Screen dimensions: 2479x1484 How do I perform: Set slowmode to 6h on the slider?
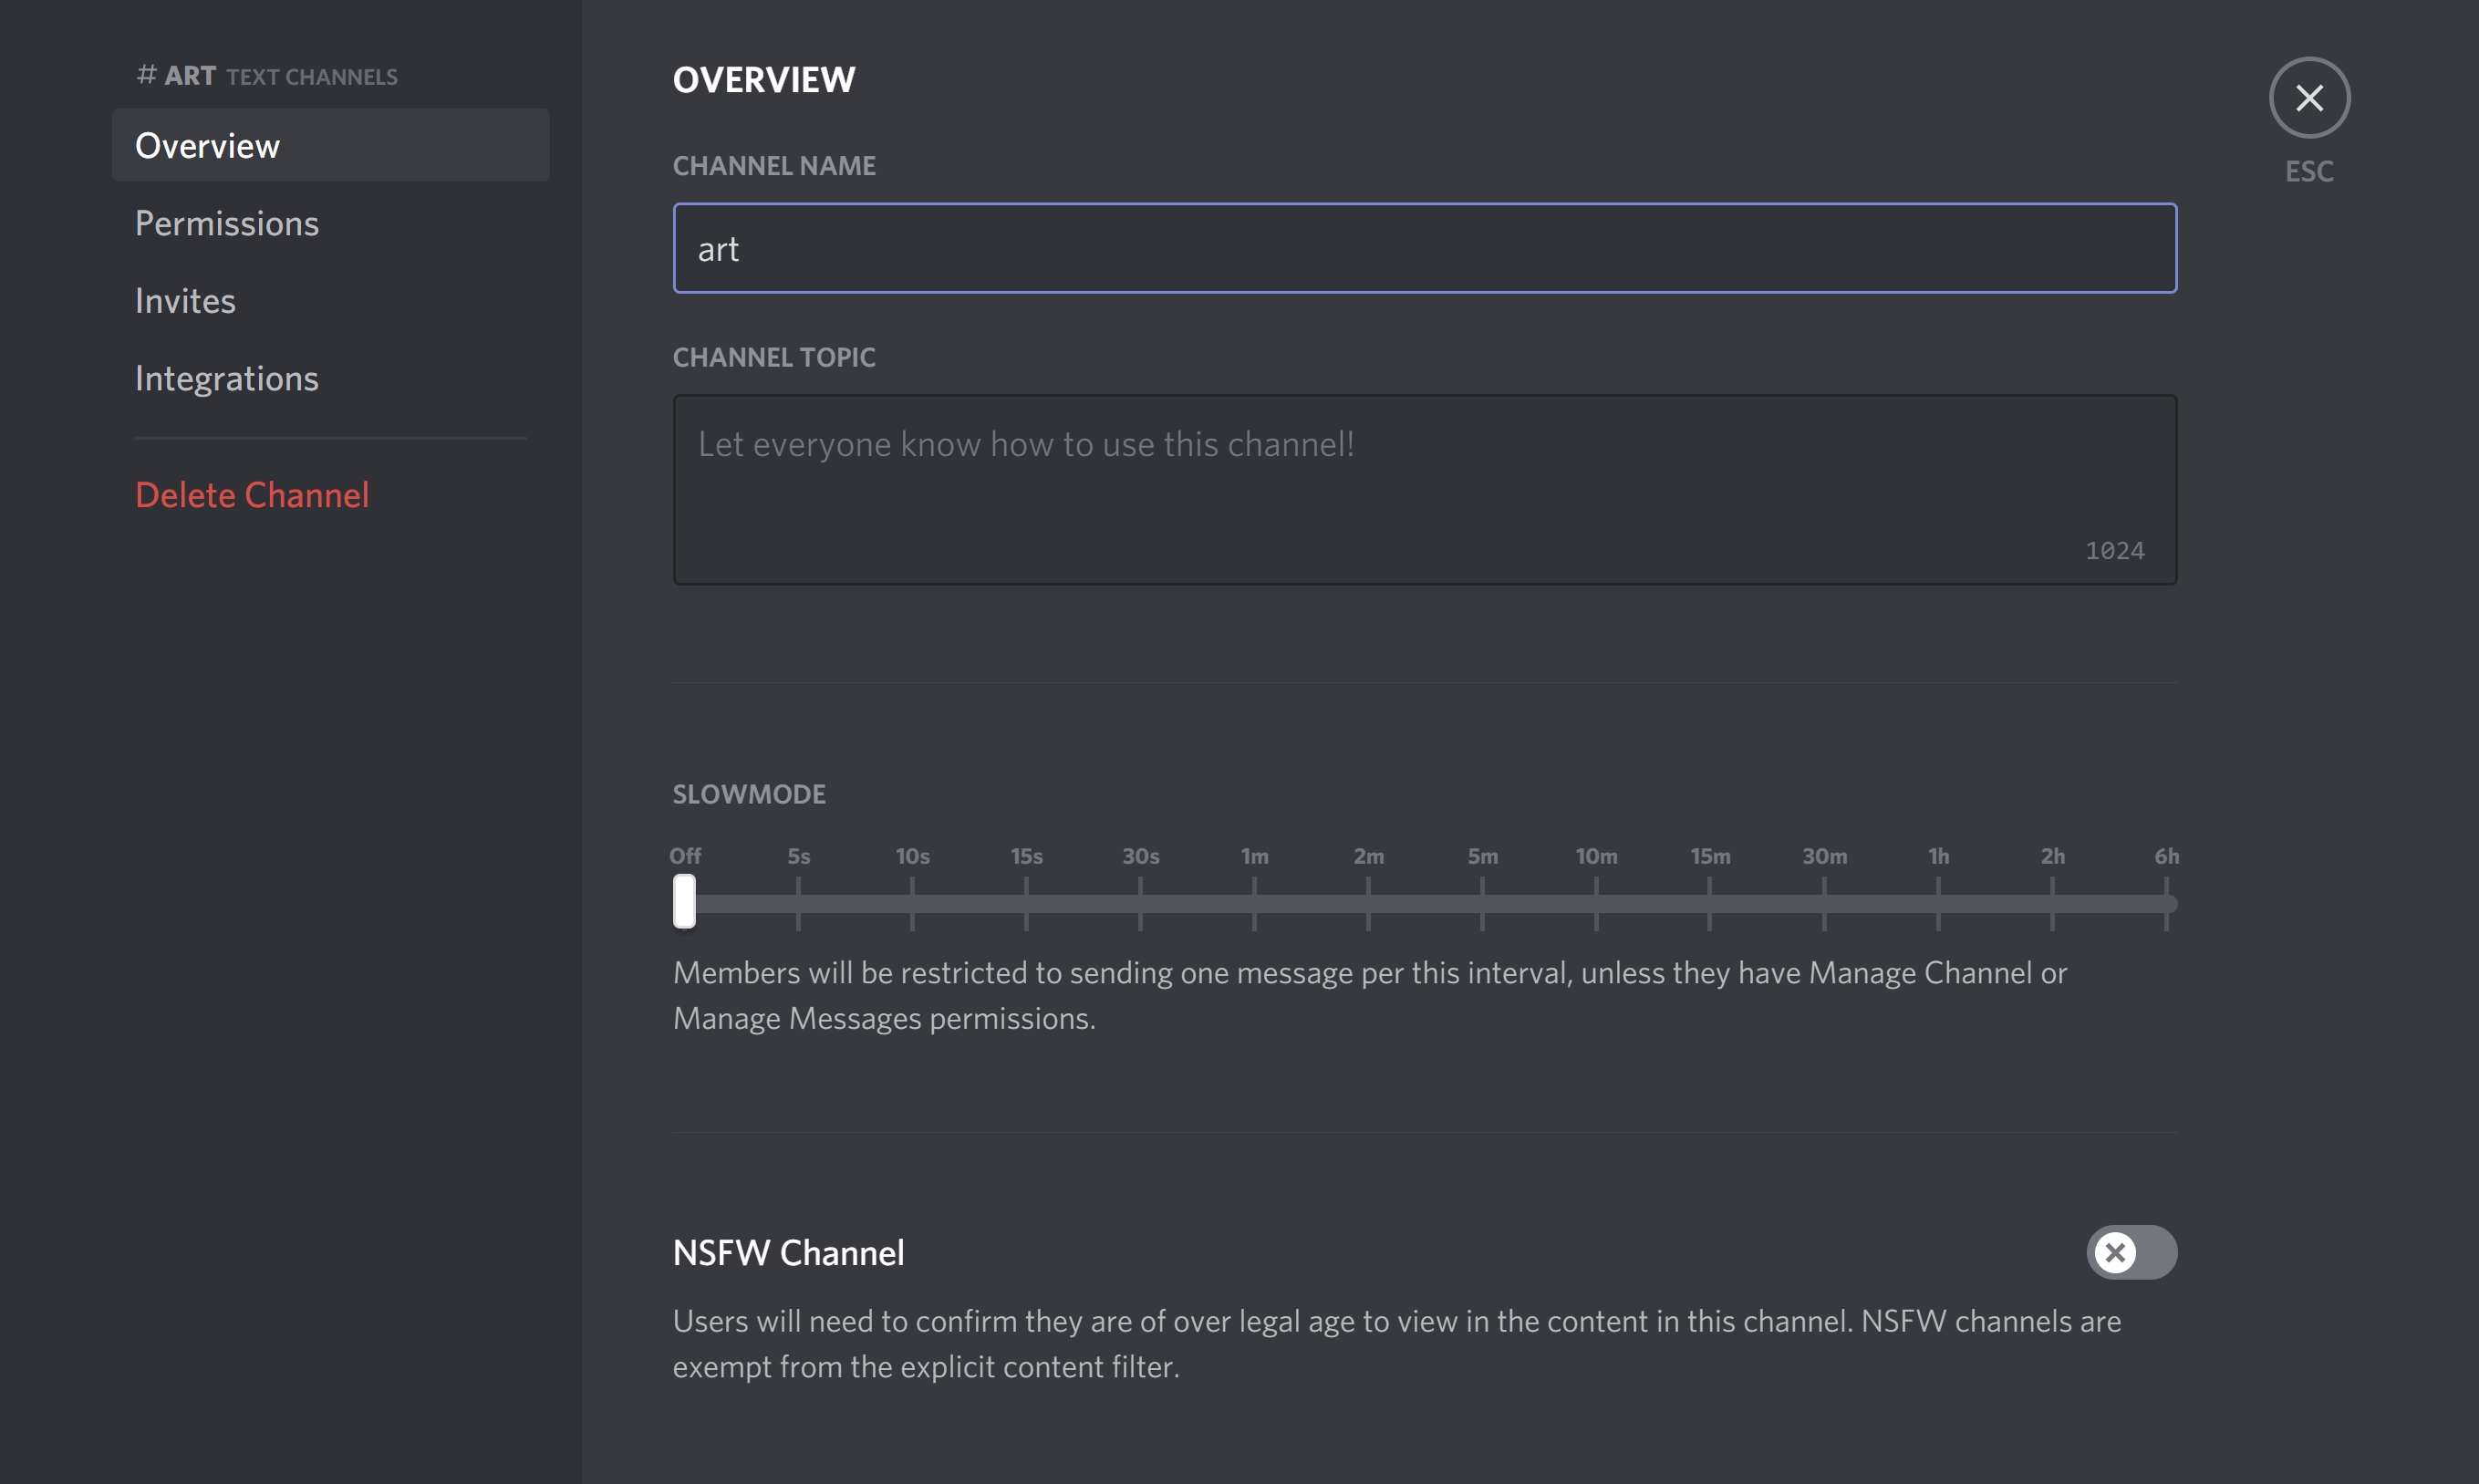tap(2166, 904)
